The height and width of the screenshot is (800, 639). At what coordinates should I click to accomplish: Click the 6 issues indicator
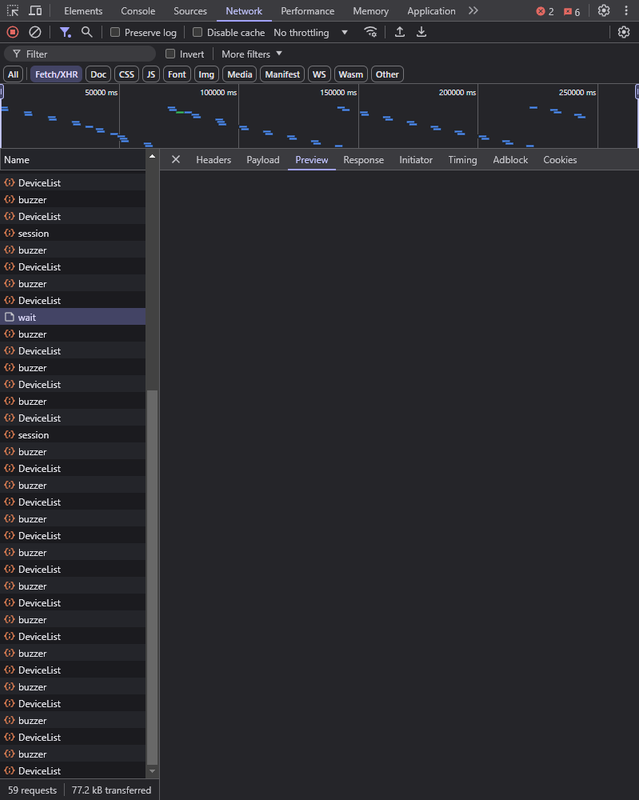point(572,11)
